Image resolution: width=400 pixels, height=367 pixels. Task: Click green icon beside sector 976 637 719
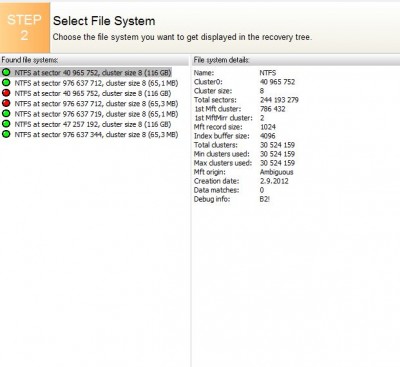(6, 114)
